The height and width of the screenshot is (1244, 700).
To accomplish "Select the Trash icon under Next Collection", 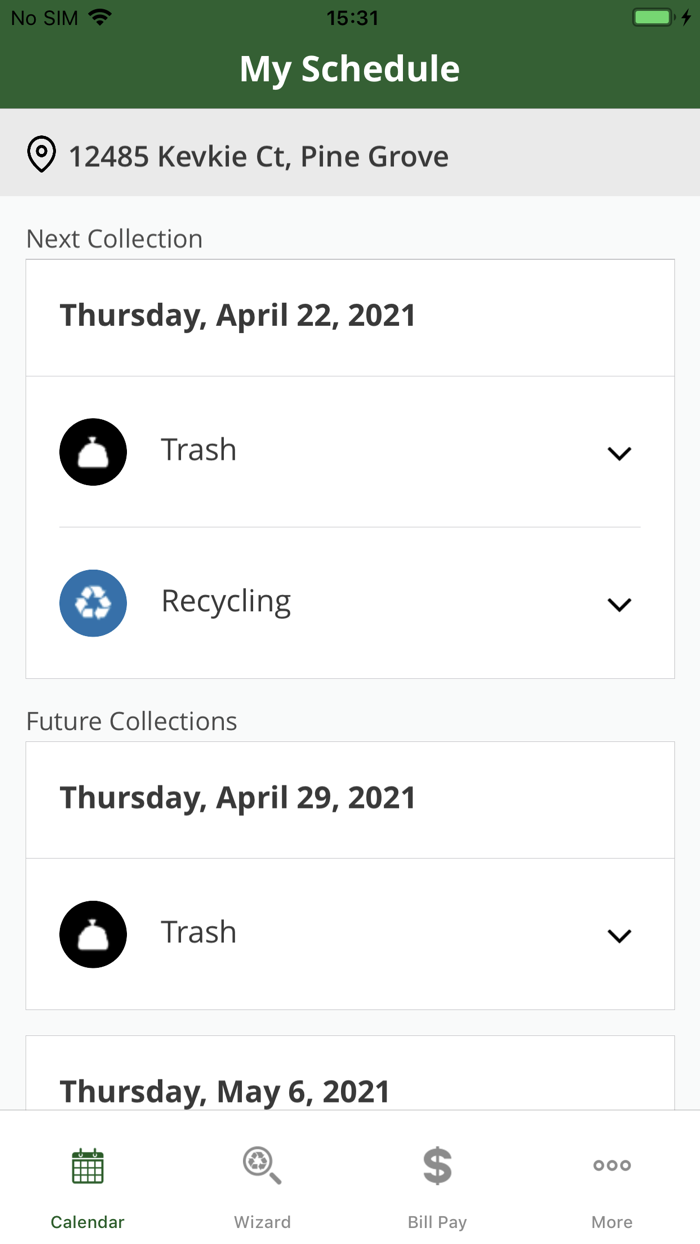I will coord(93,451).
